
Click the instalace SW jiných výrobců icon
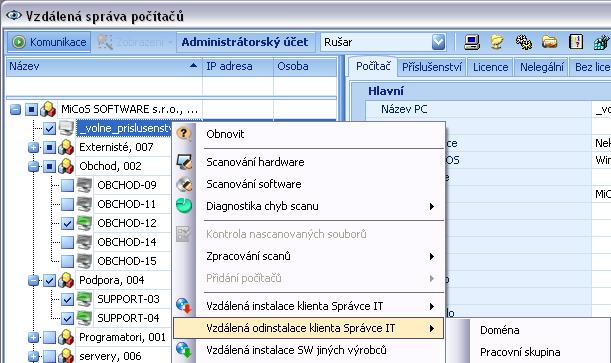(x=184, y=350)
